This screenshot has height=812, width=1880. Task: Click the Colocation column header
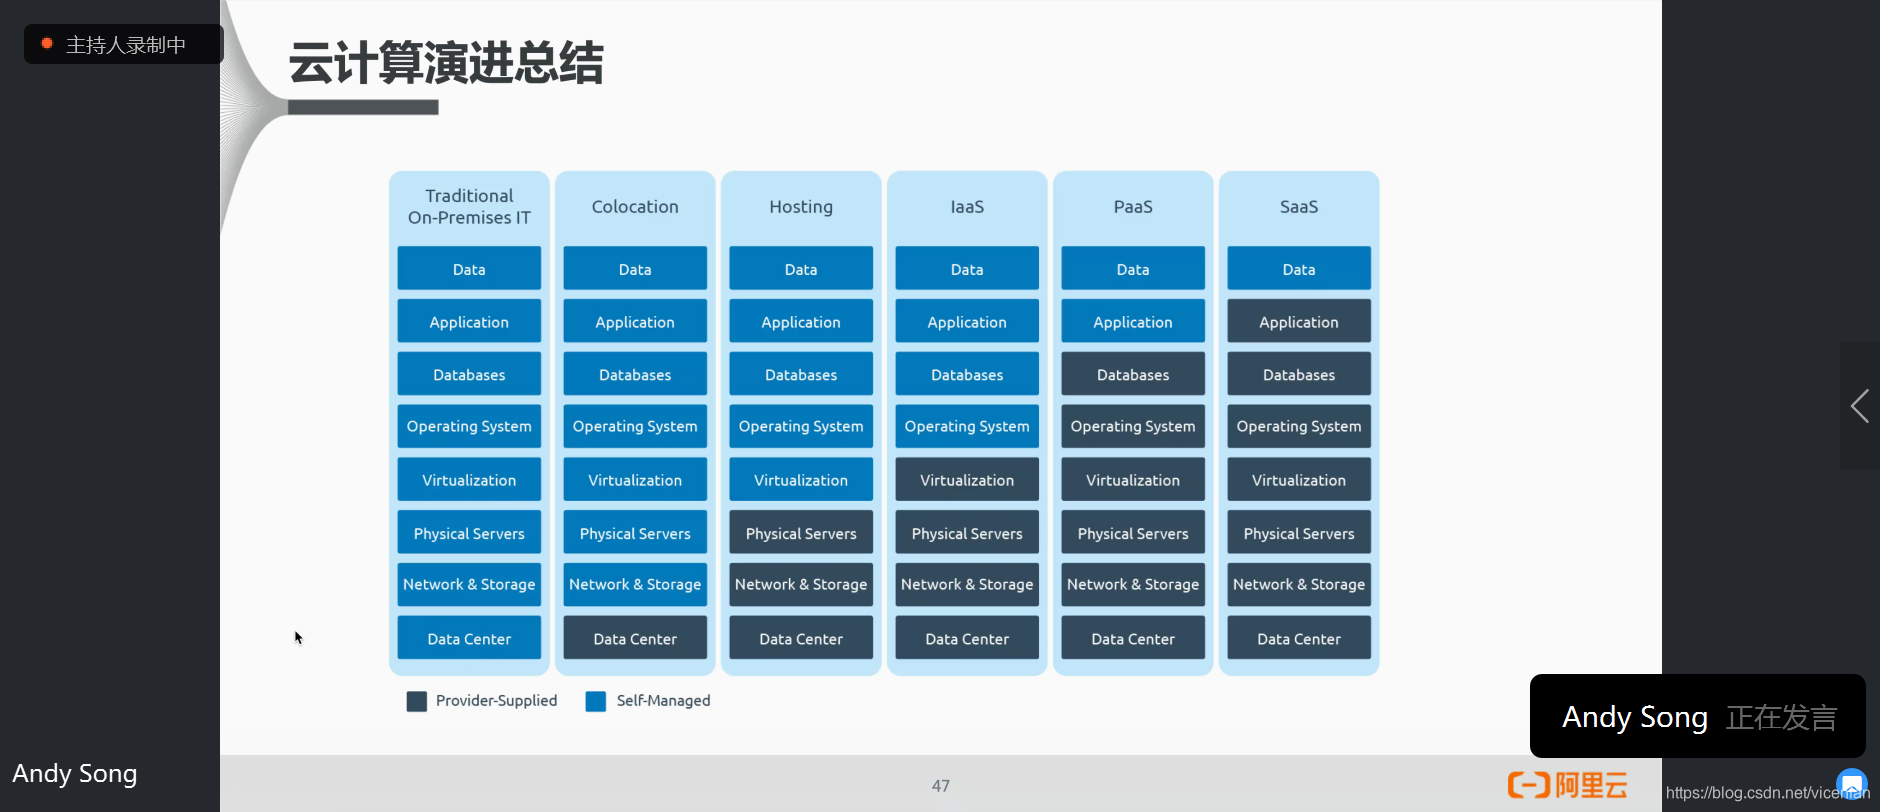coord(635,207)
